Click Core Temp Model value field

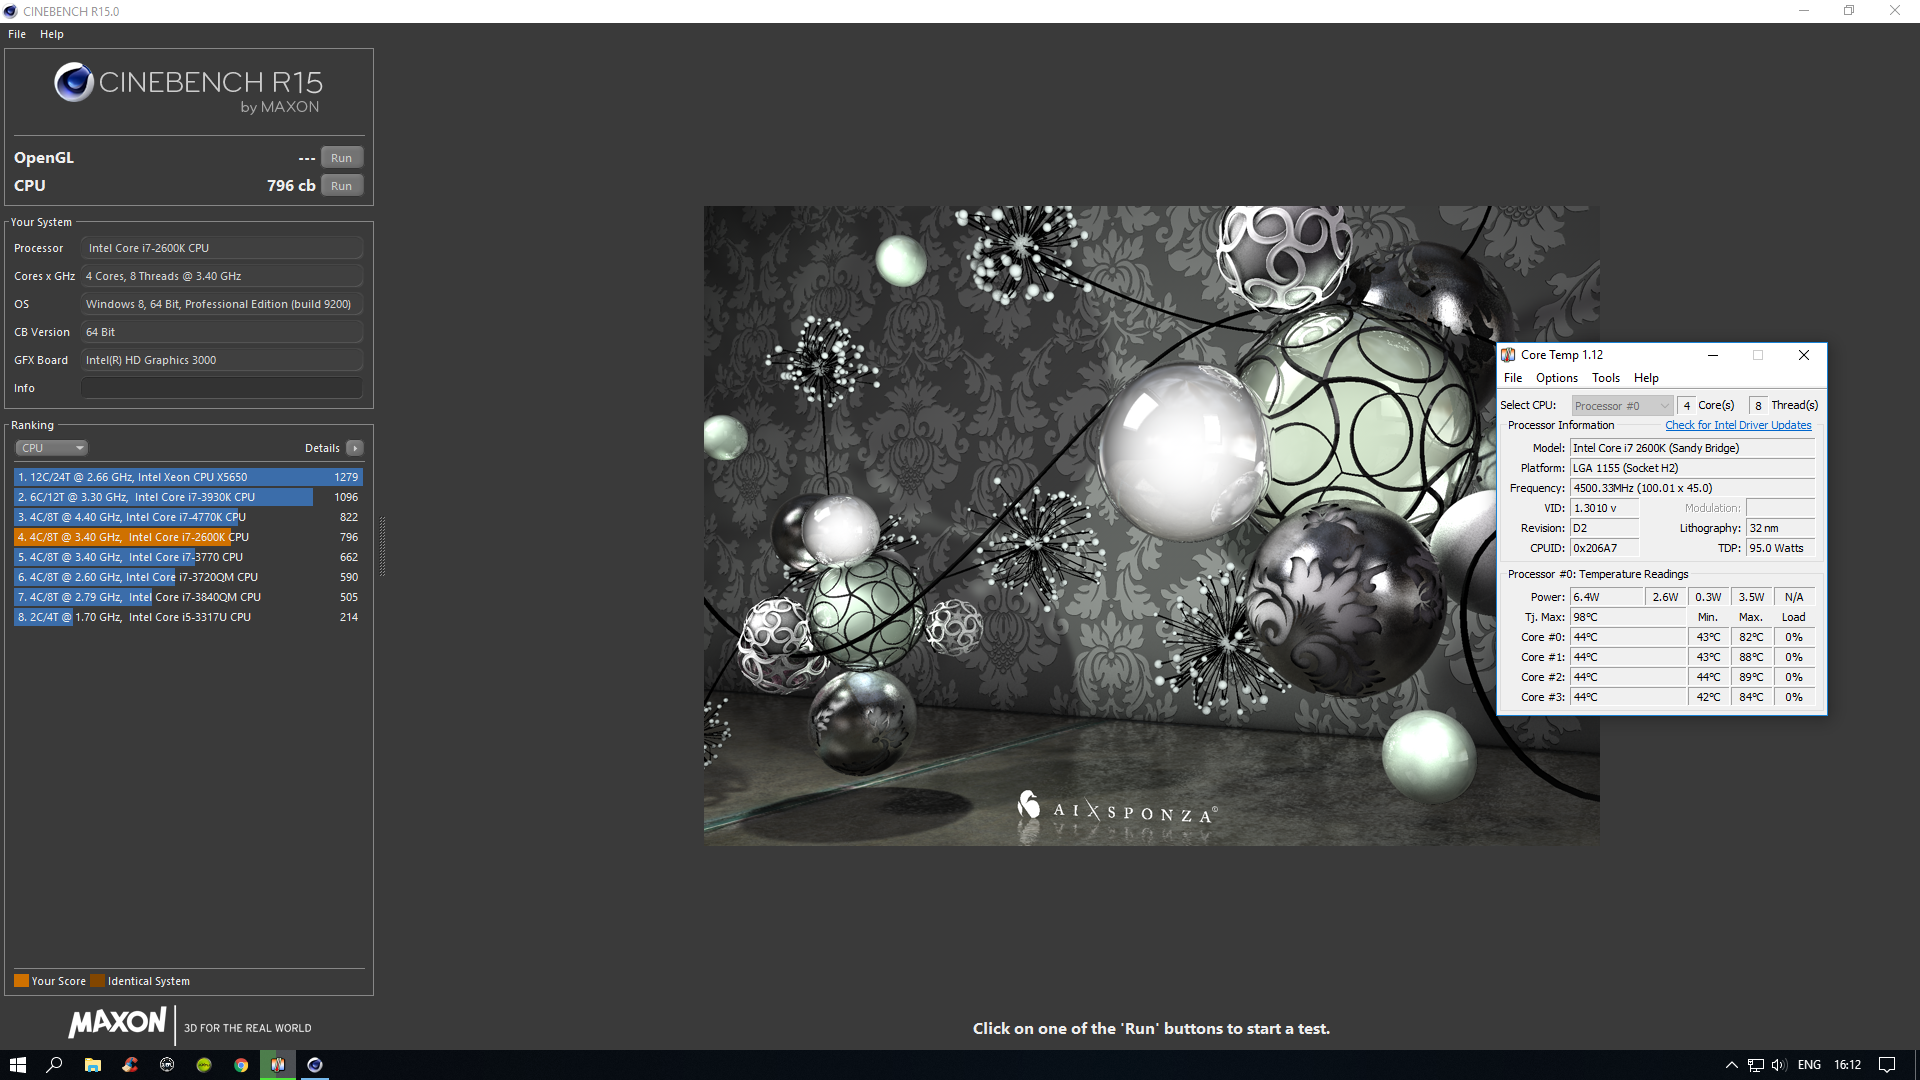(1692, 448)
